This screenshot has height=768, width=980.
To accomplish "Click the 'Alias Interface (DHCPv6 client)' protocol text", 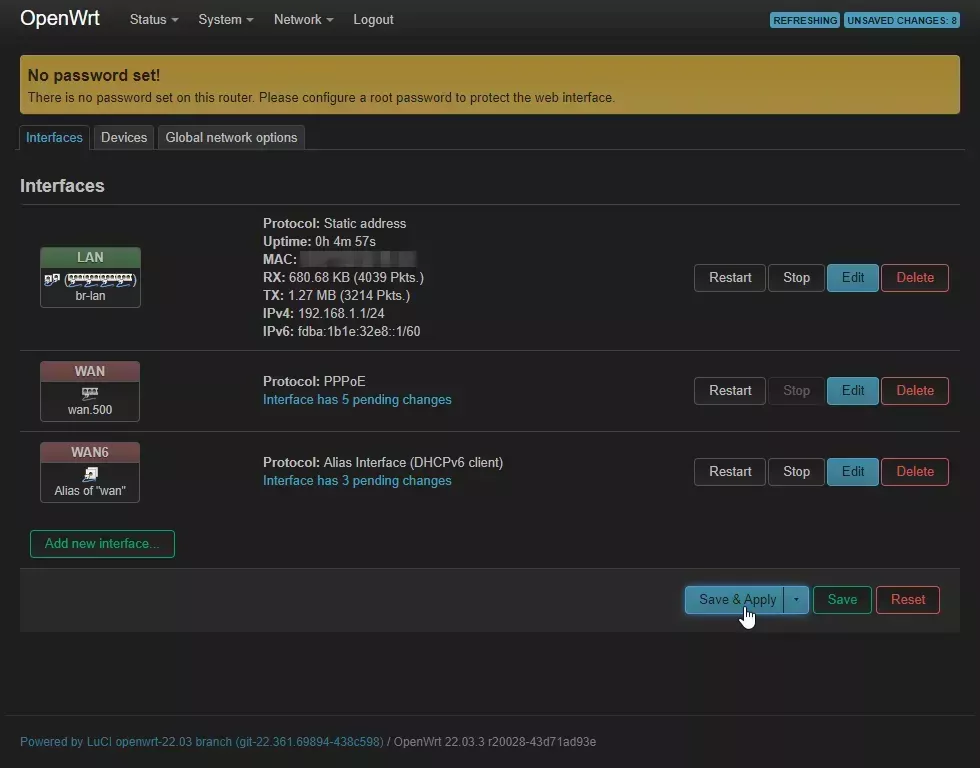I will click(413, 463).
